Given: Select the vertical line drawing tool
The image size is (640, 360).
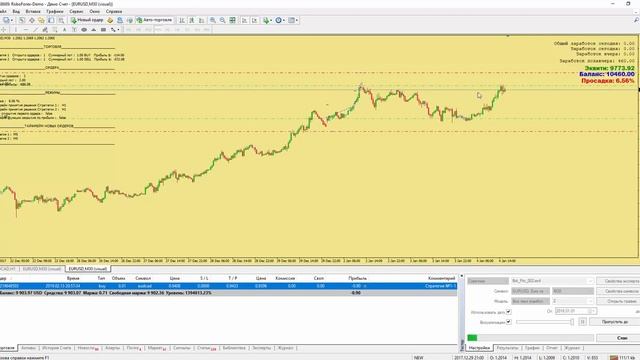Looking at the screenshot, I should tap(16, 30).
